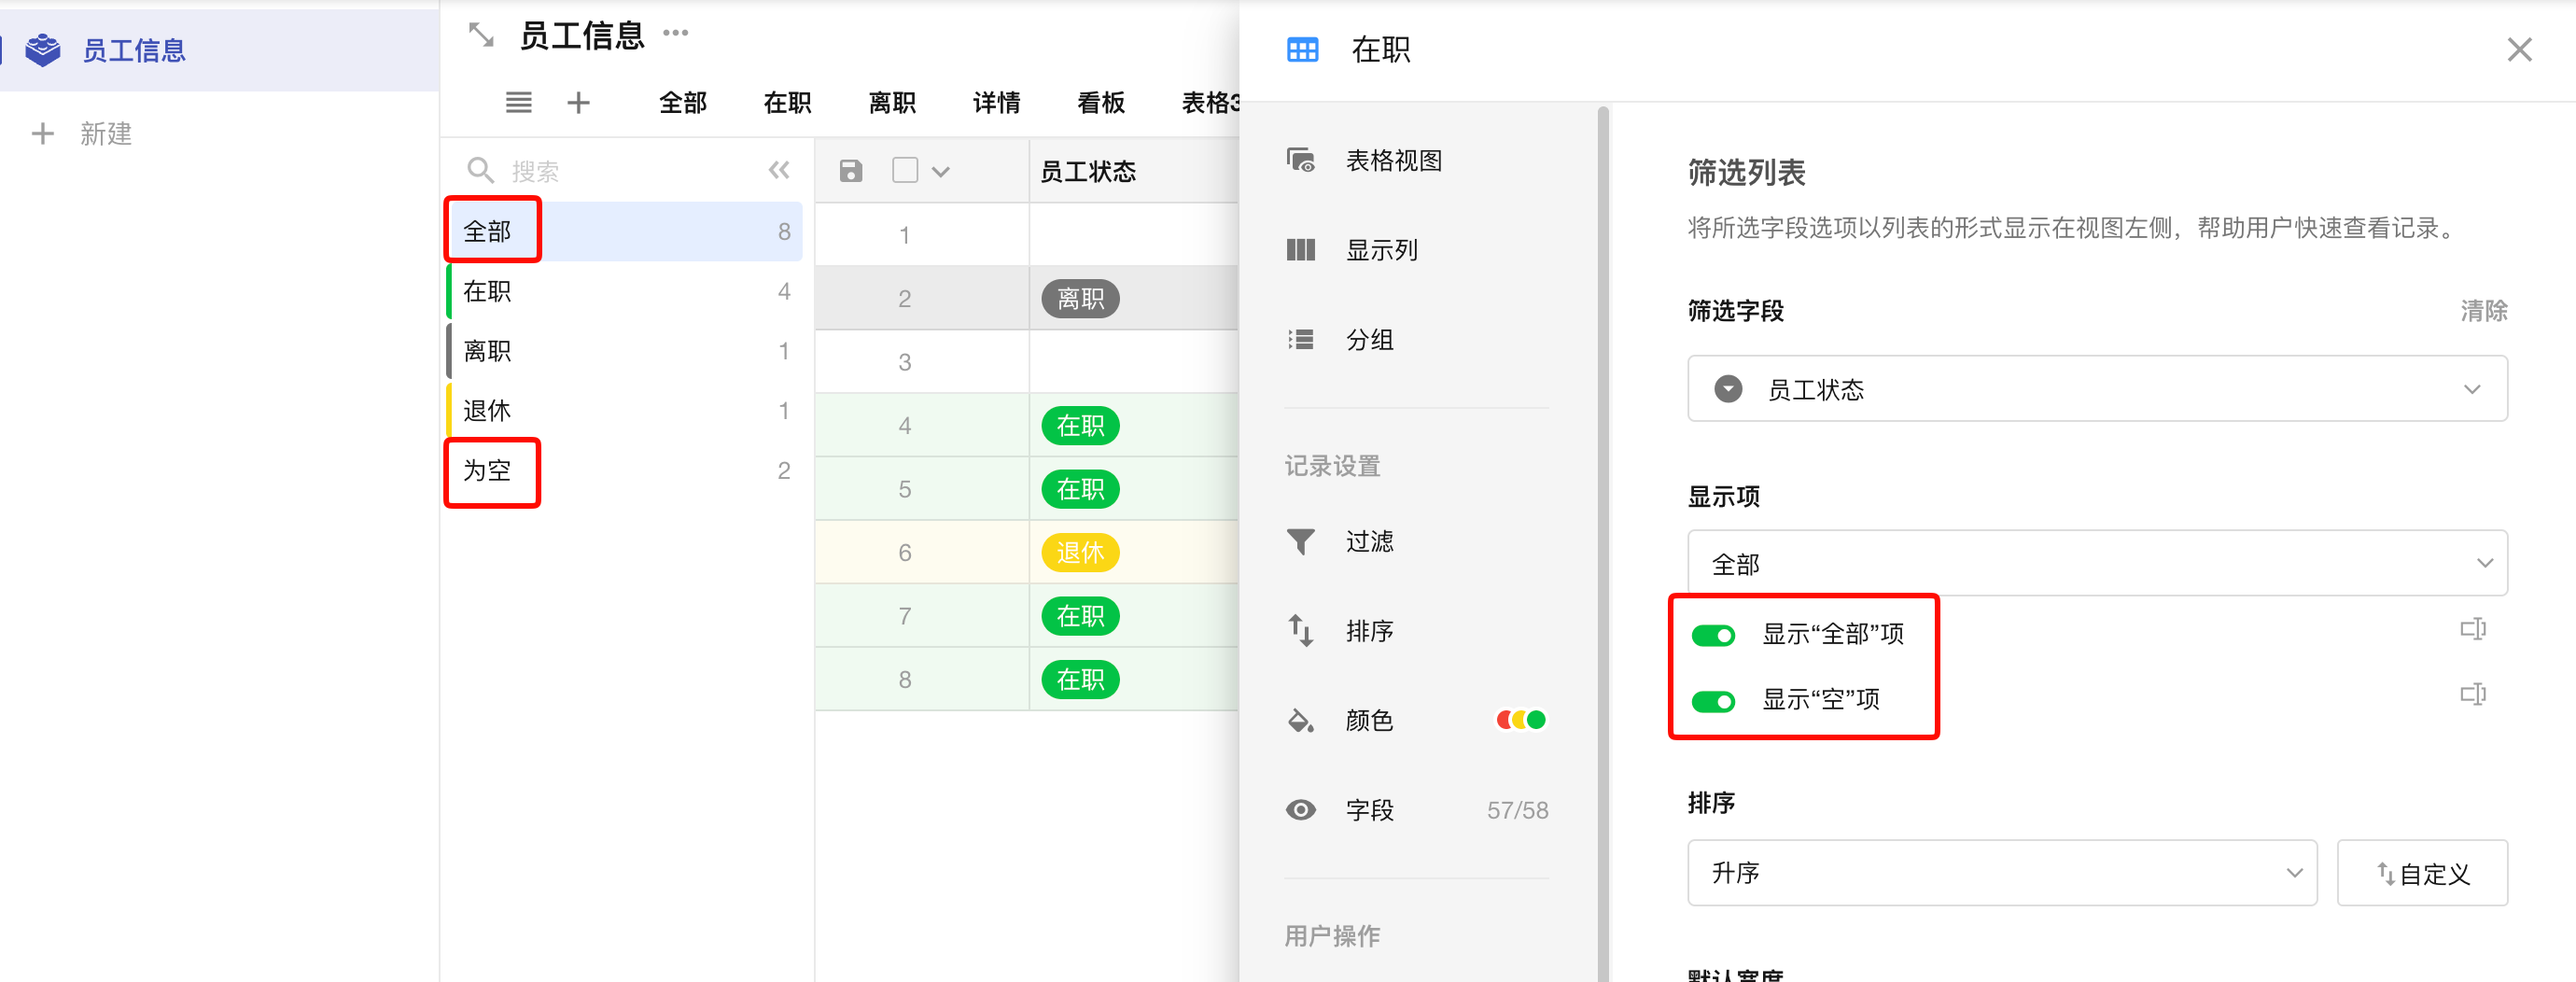Open the 升序 sort order dropdown
The image size is (2576, 982).
pos(2002,873)
